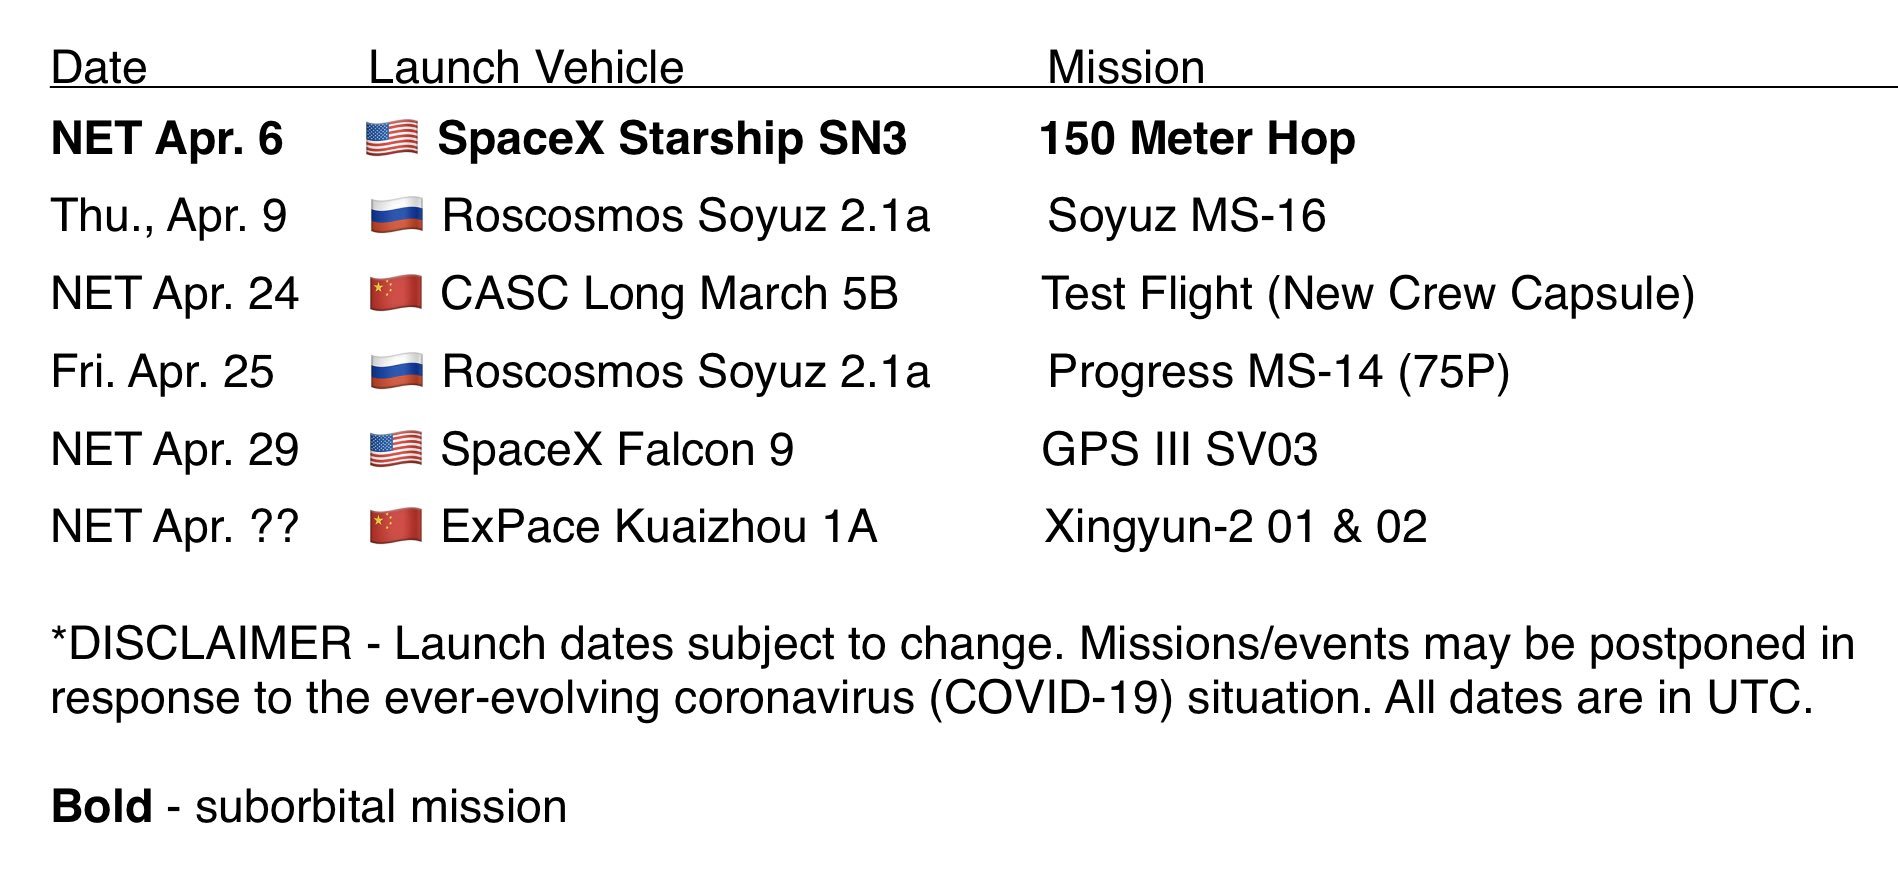Click the Progress MS-14 (75P) mission
The width and height of the screenshot is (1898, 870).
pyautogui.click(x=1278, y=372)
